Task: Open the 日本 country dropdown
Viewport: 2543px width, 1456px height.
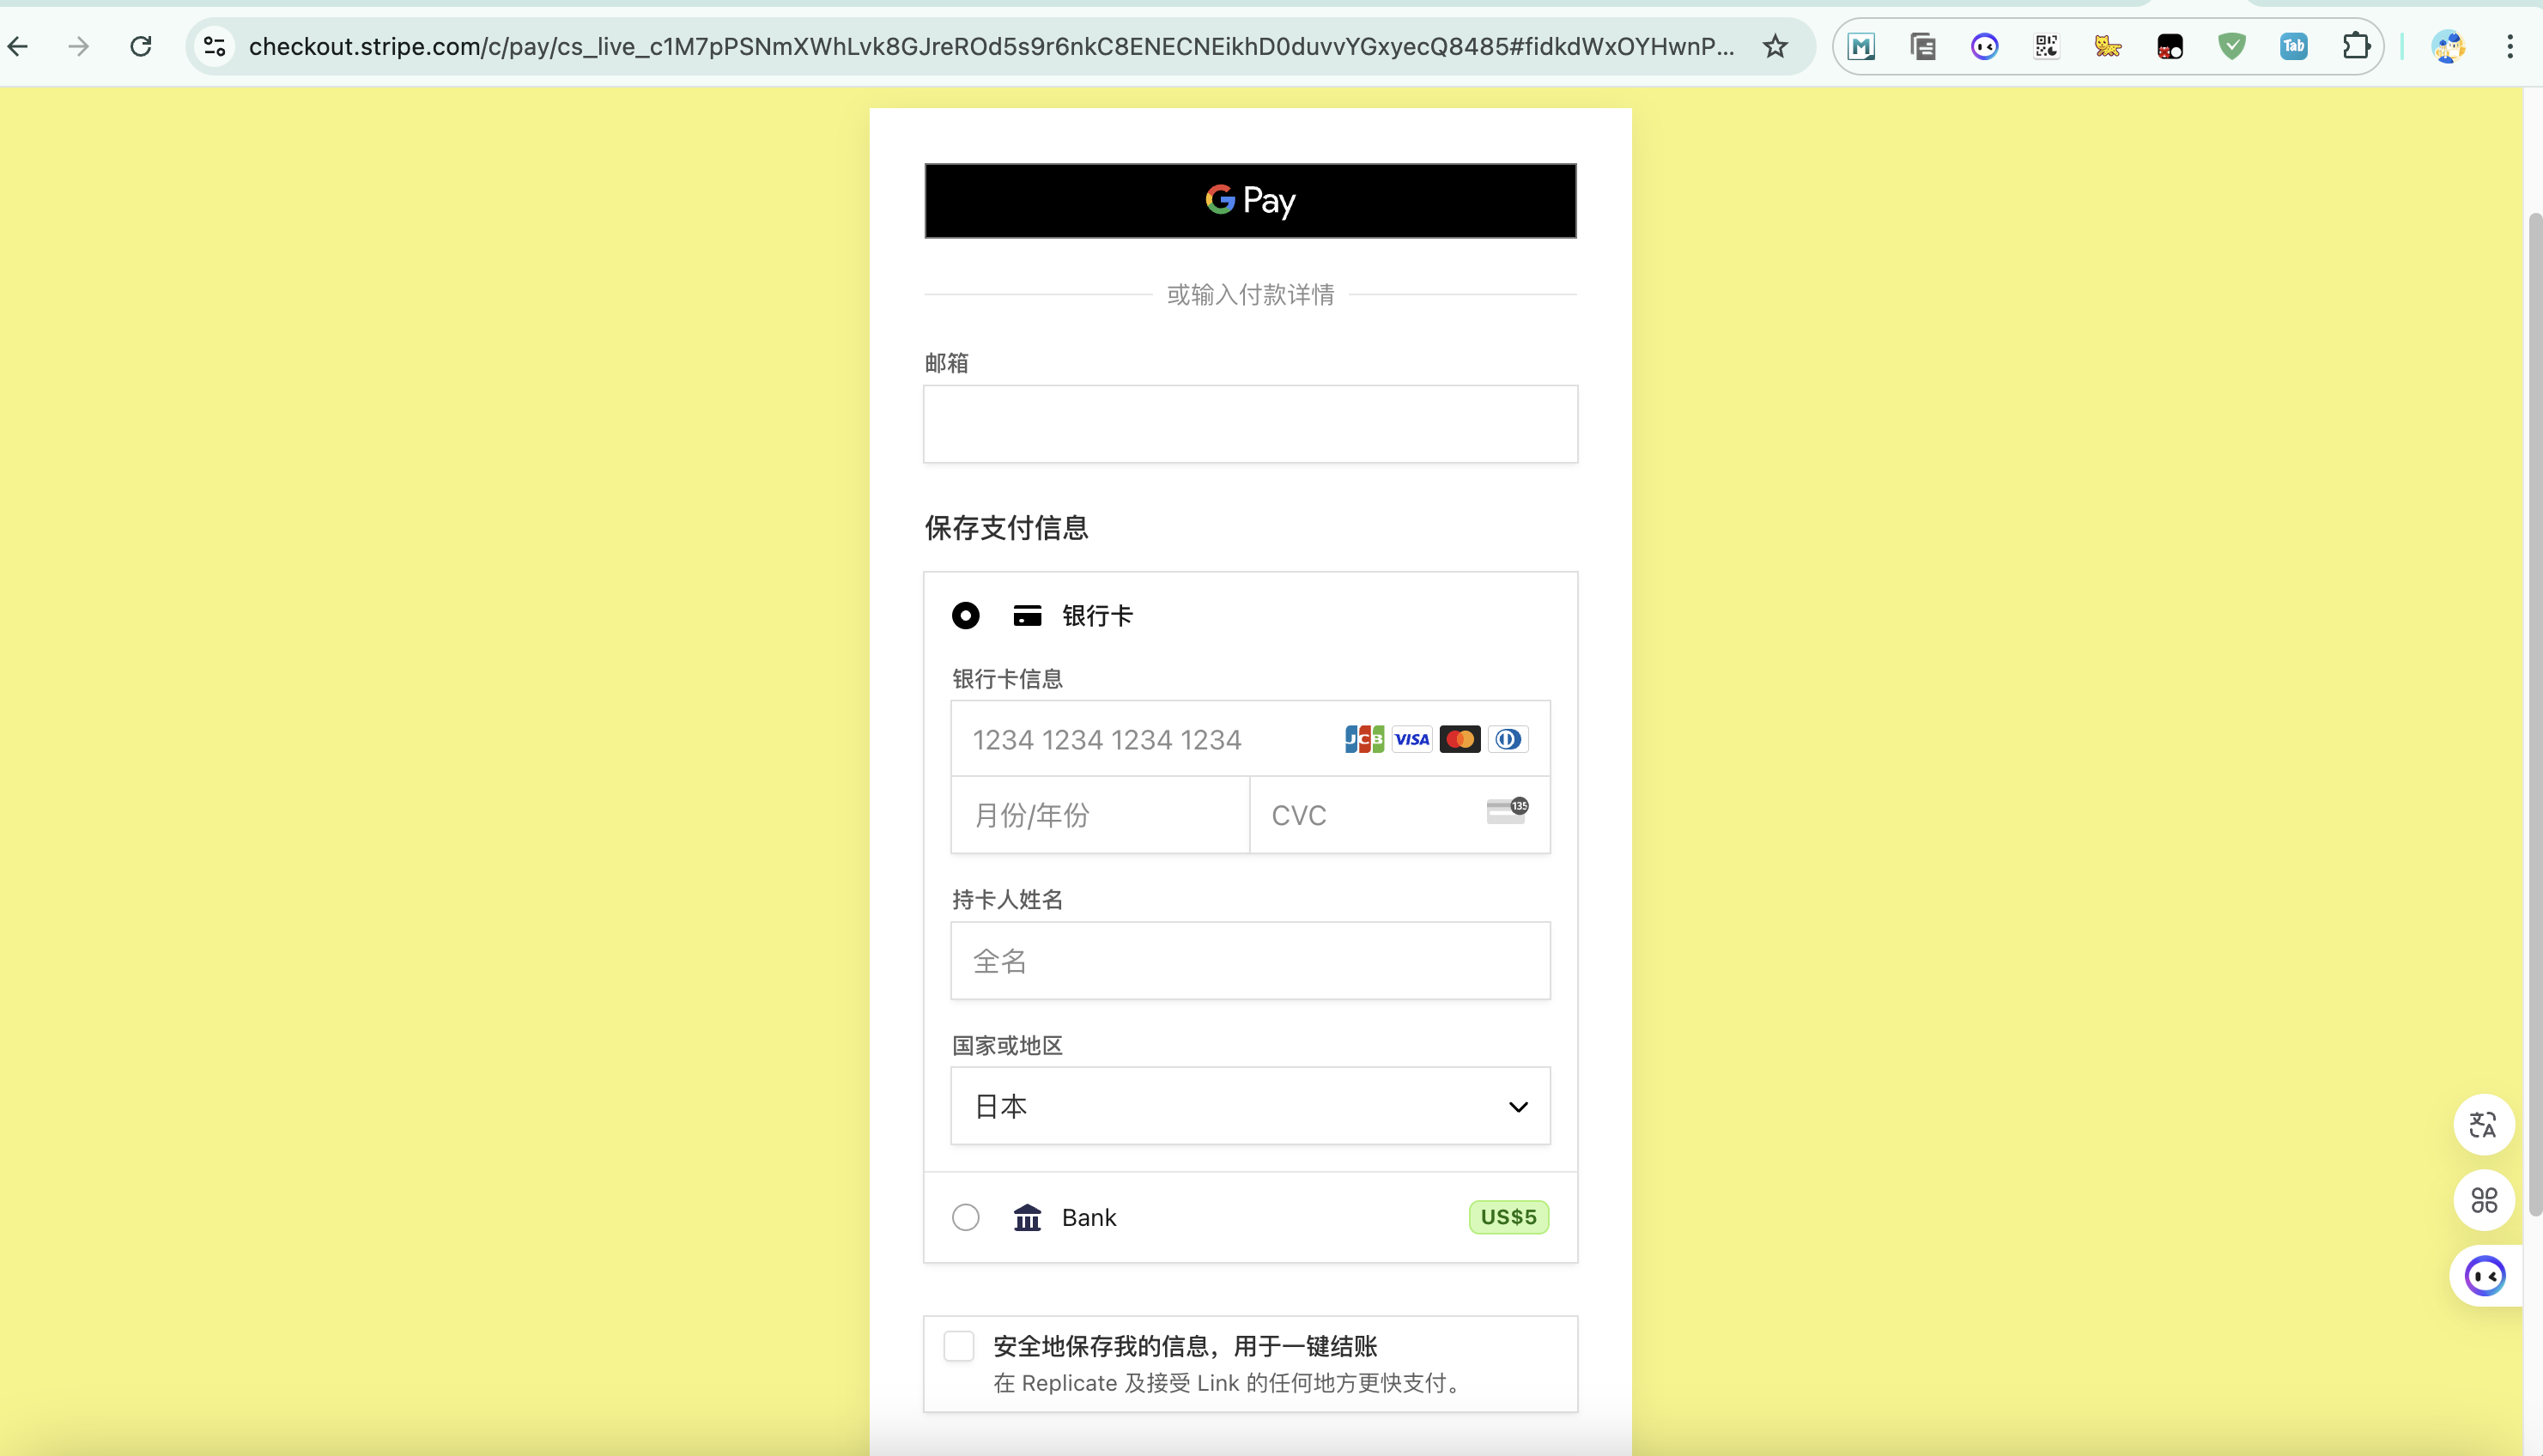Action: (1250, 1106)
